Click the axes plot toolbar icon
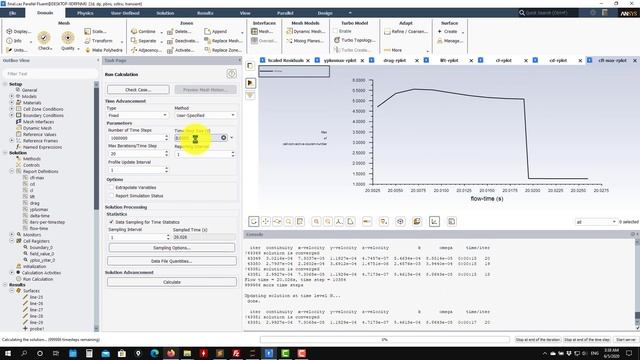The height and width of the screenshot is (360, 640). pos(434,221)
